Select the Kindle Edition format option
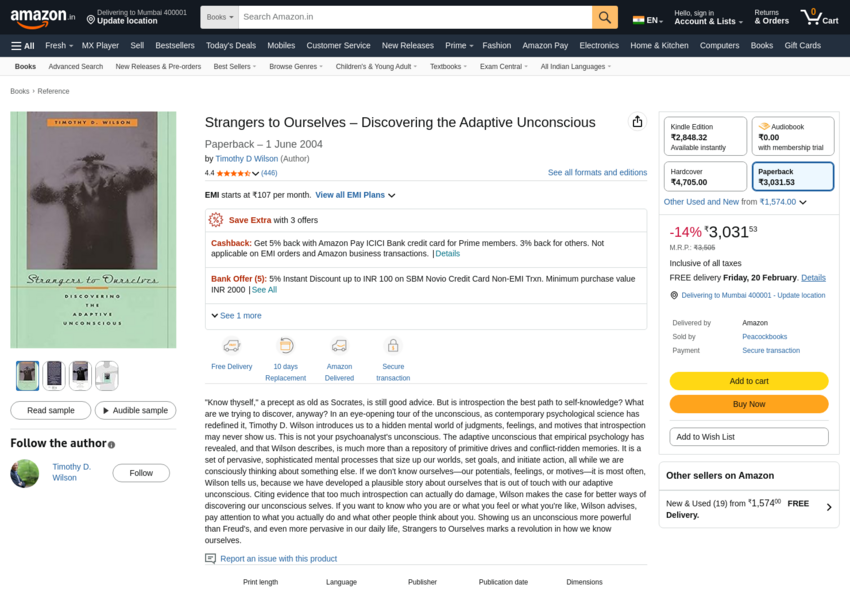This screenshot has height=596, width=850. pyautogui.click(x=705, y=136)
